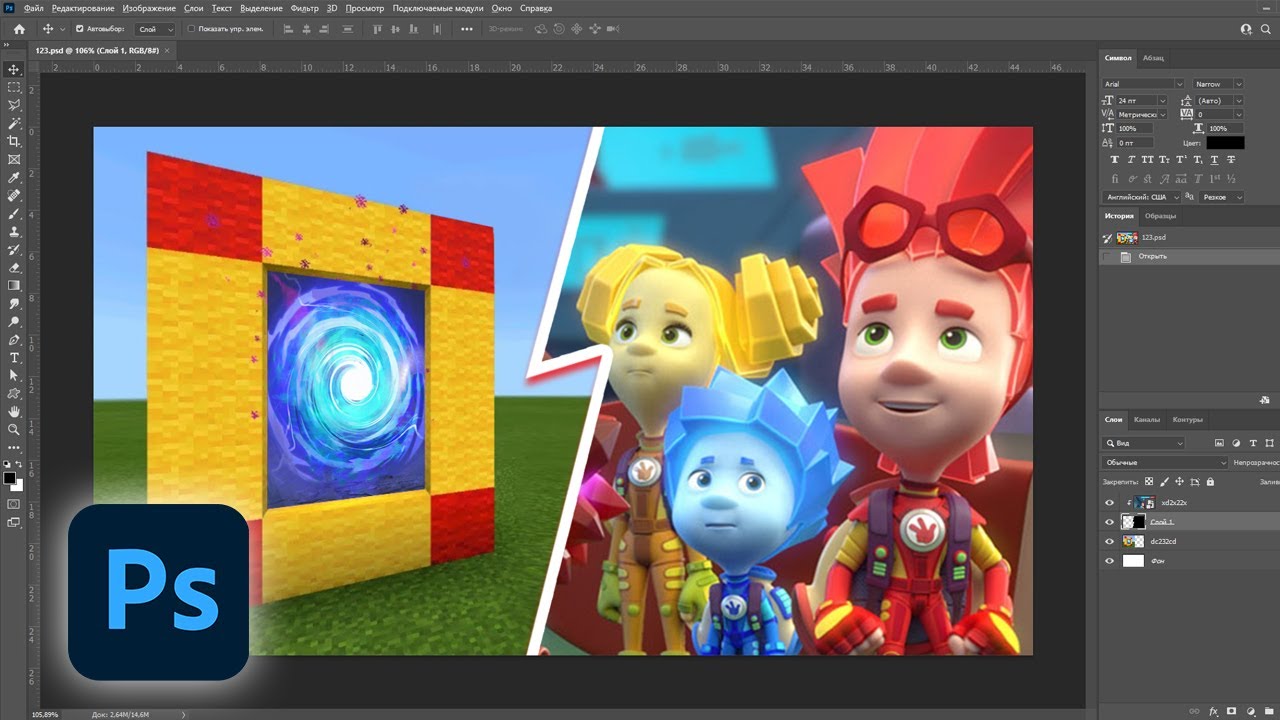1280x720 pixels.
Task: Click the fx layer style icon
Action: tap(1214, 710)
